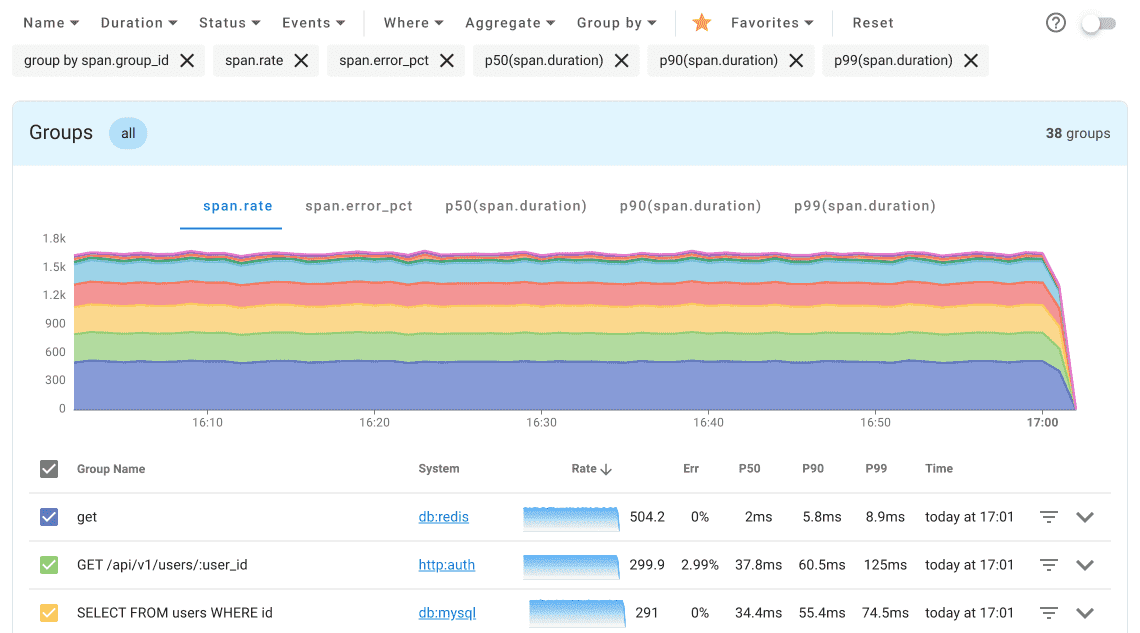Click the filter icon on the GET /api/v1/users row
Viewport: 1140px width, 633px height.
[1048, 565]
